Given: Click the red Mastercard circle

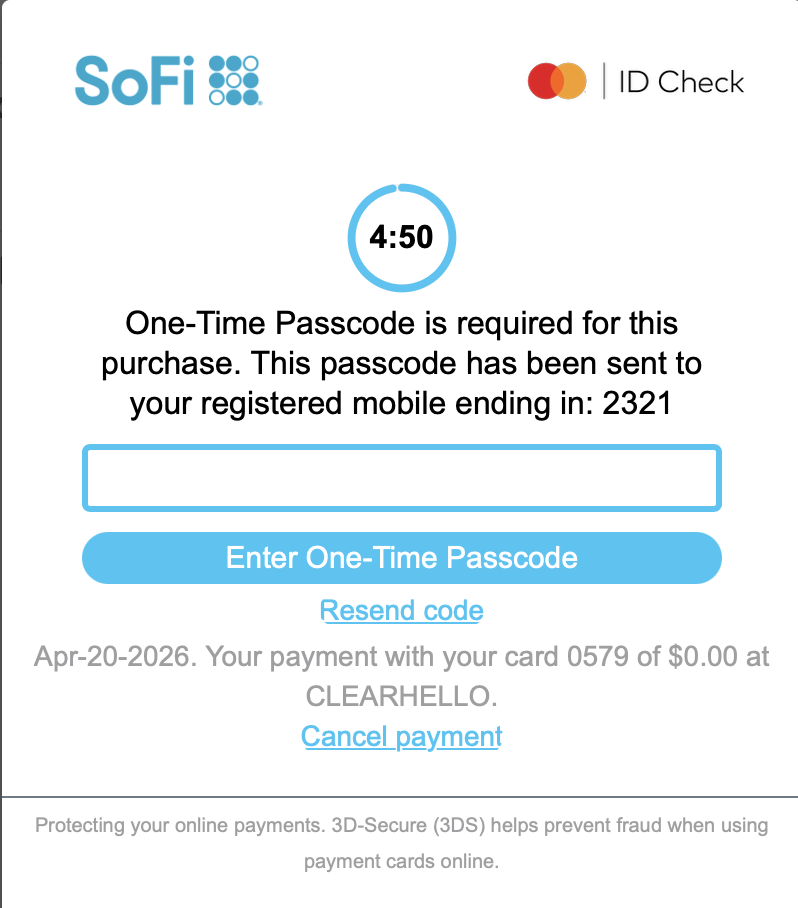Looking at the screenshot, I should pyautogui.click(x=543, y=81).
